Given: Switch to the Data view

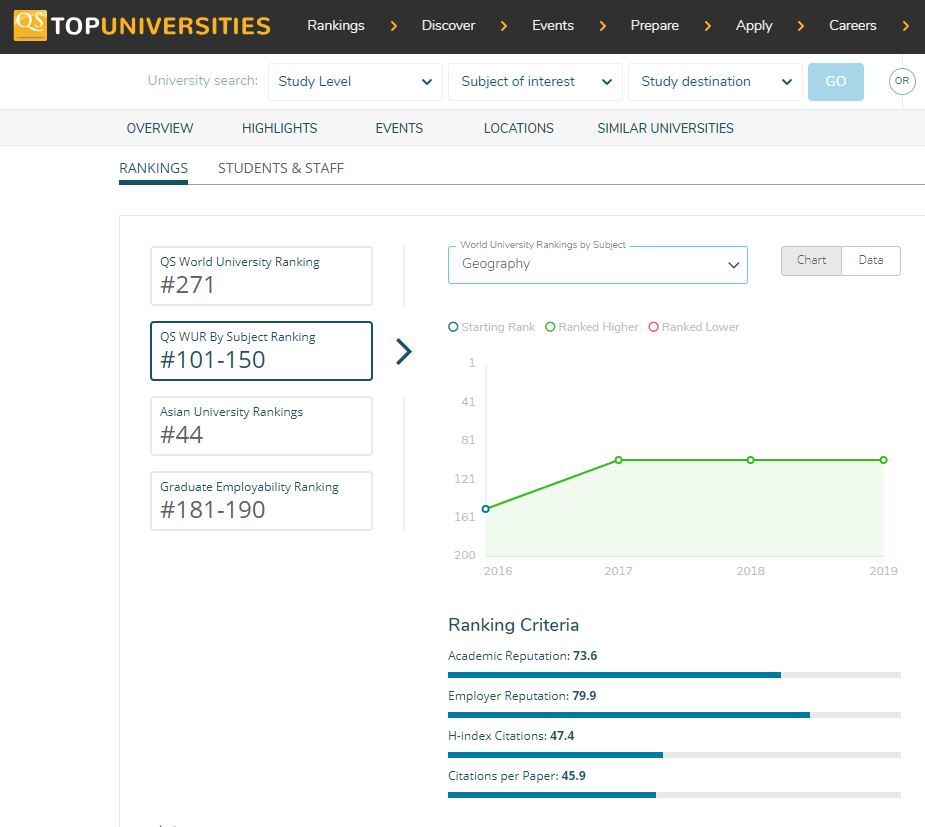Looking at the screenshot, I should 870,260.
